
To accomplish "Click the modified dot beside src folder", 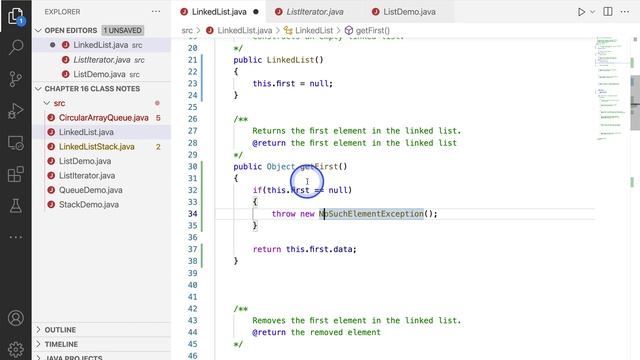I will pos(157,103).
